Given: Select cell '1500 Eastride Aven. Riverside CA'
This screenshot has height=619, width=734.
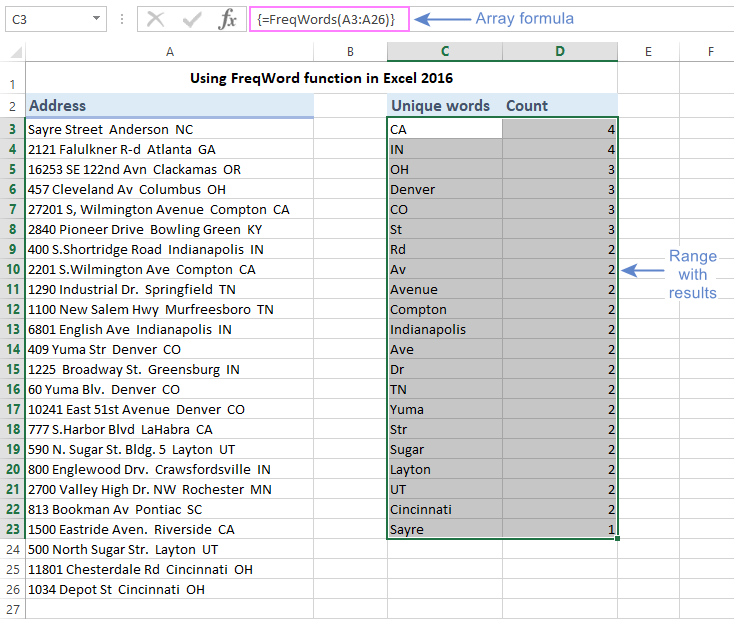Looking at the screenshot, I should coord(169,529).
